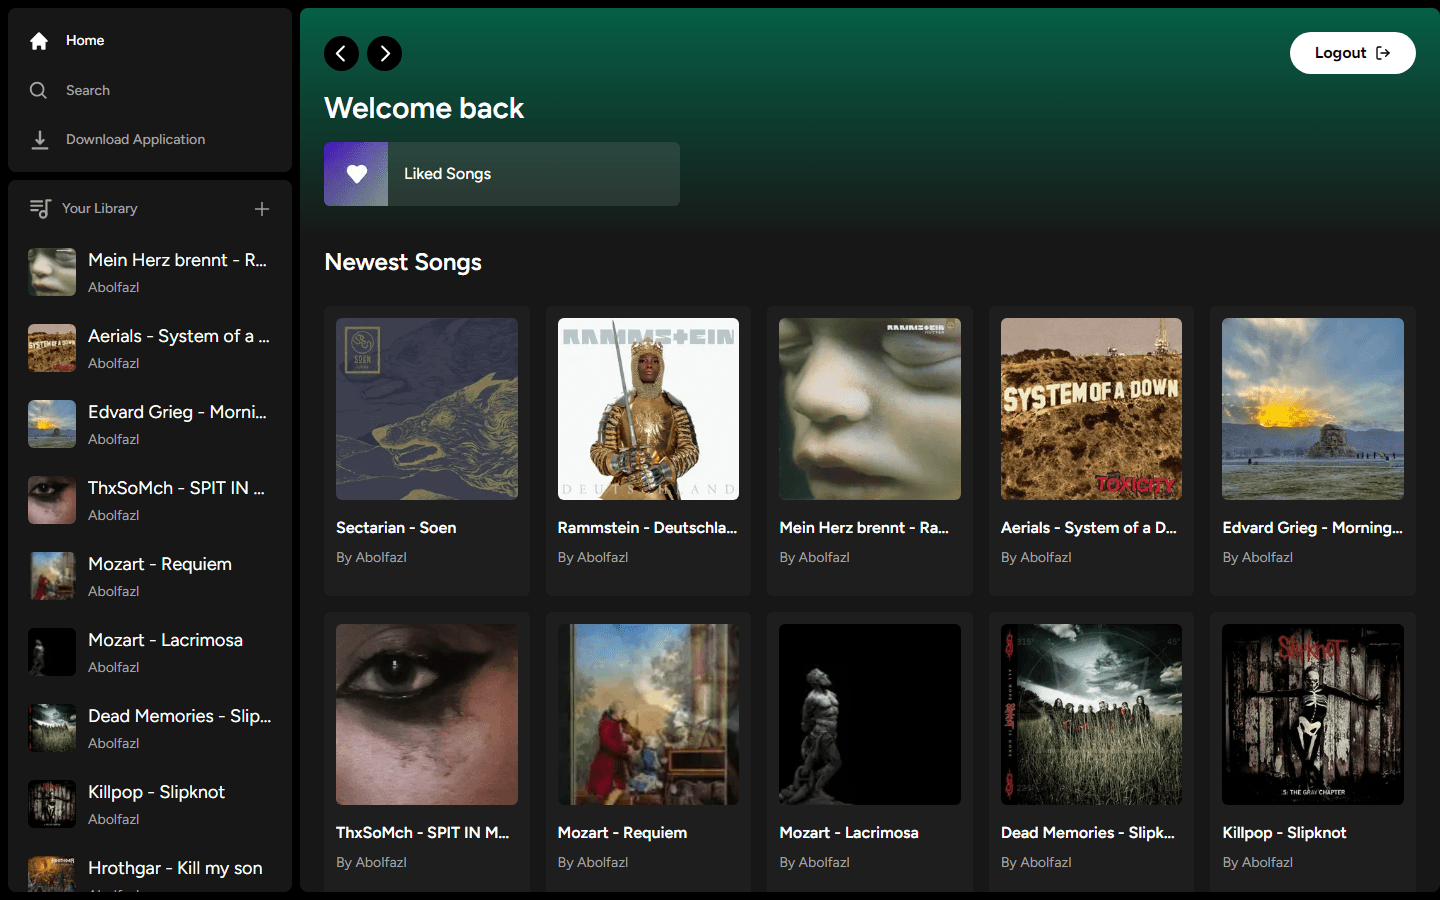1440x900 pixels.
Task: Play Mein Herz brennt album cover in Newest Songs
Action: [870, 409]
